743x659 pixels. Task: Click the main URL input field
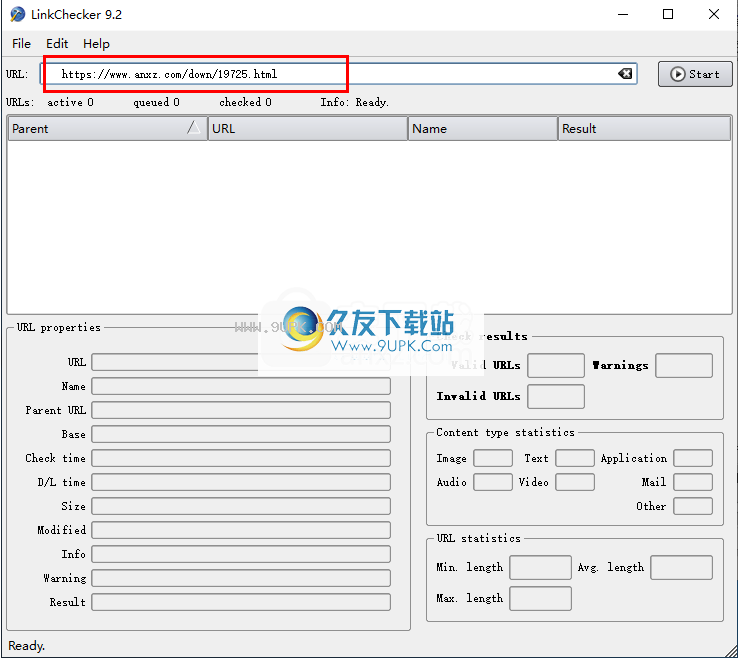[338, 74]
